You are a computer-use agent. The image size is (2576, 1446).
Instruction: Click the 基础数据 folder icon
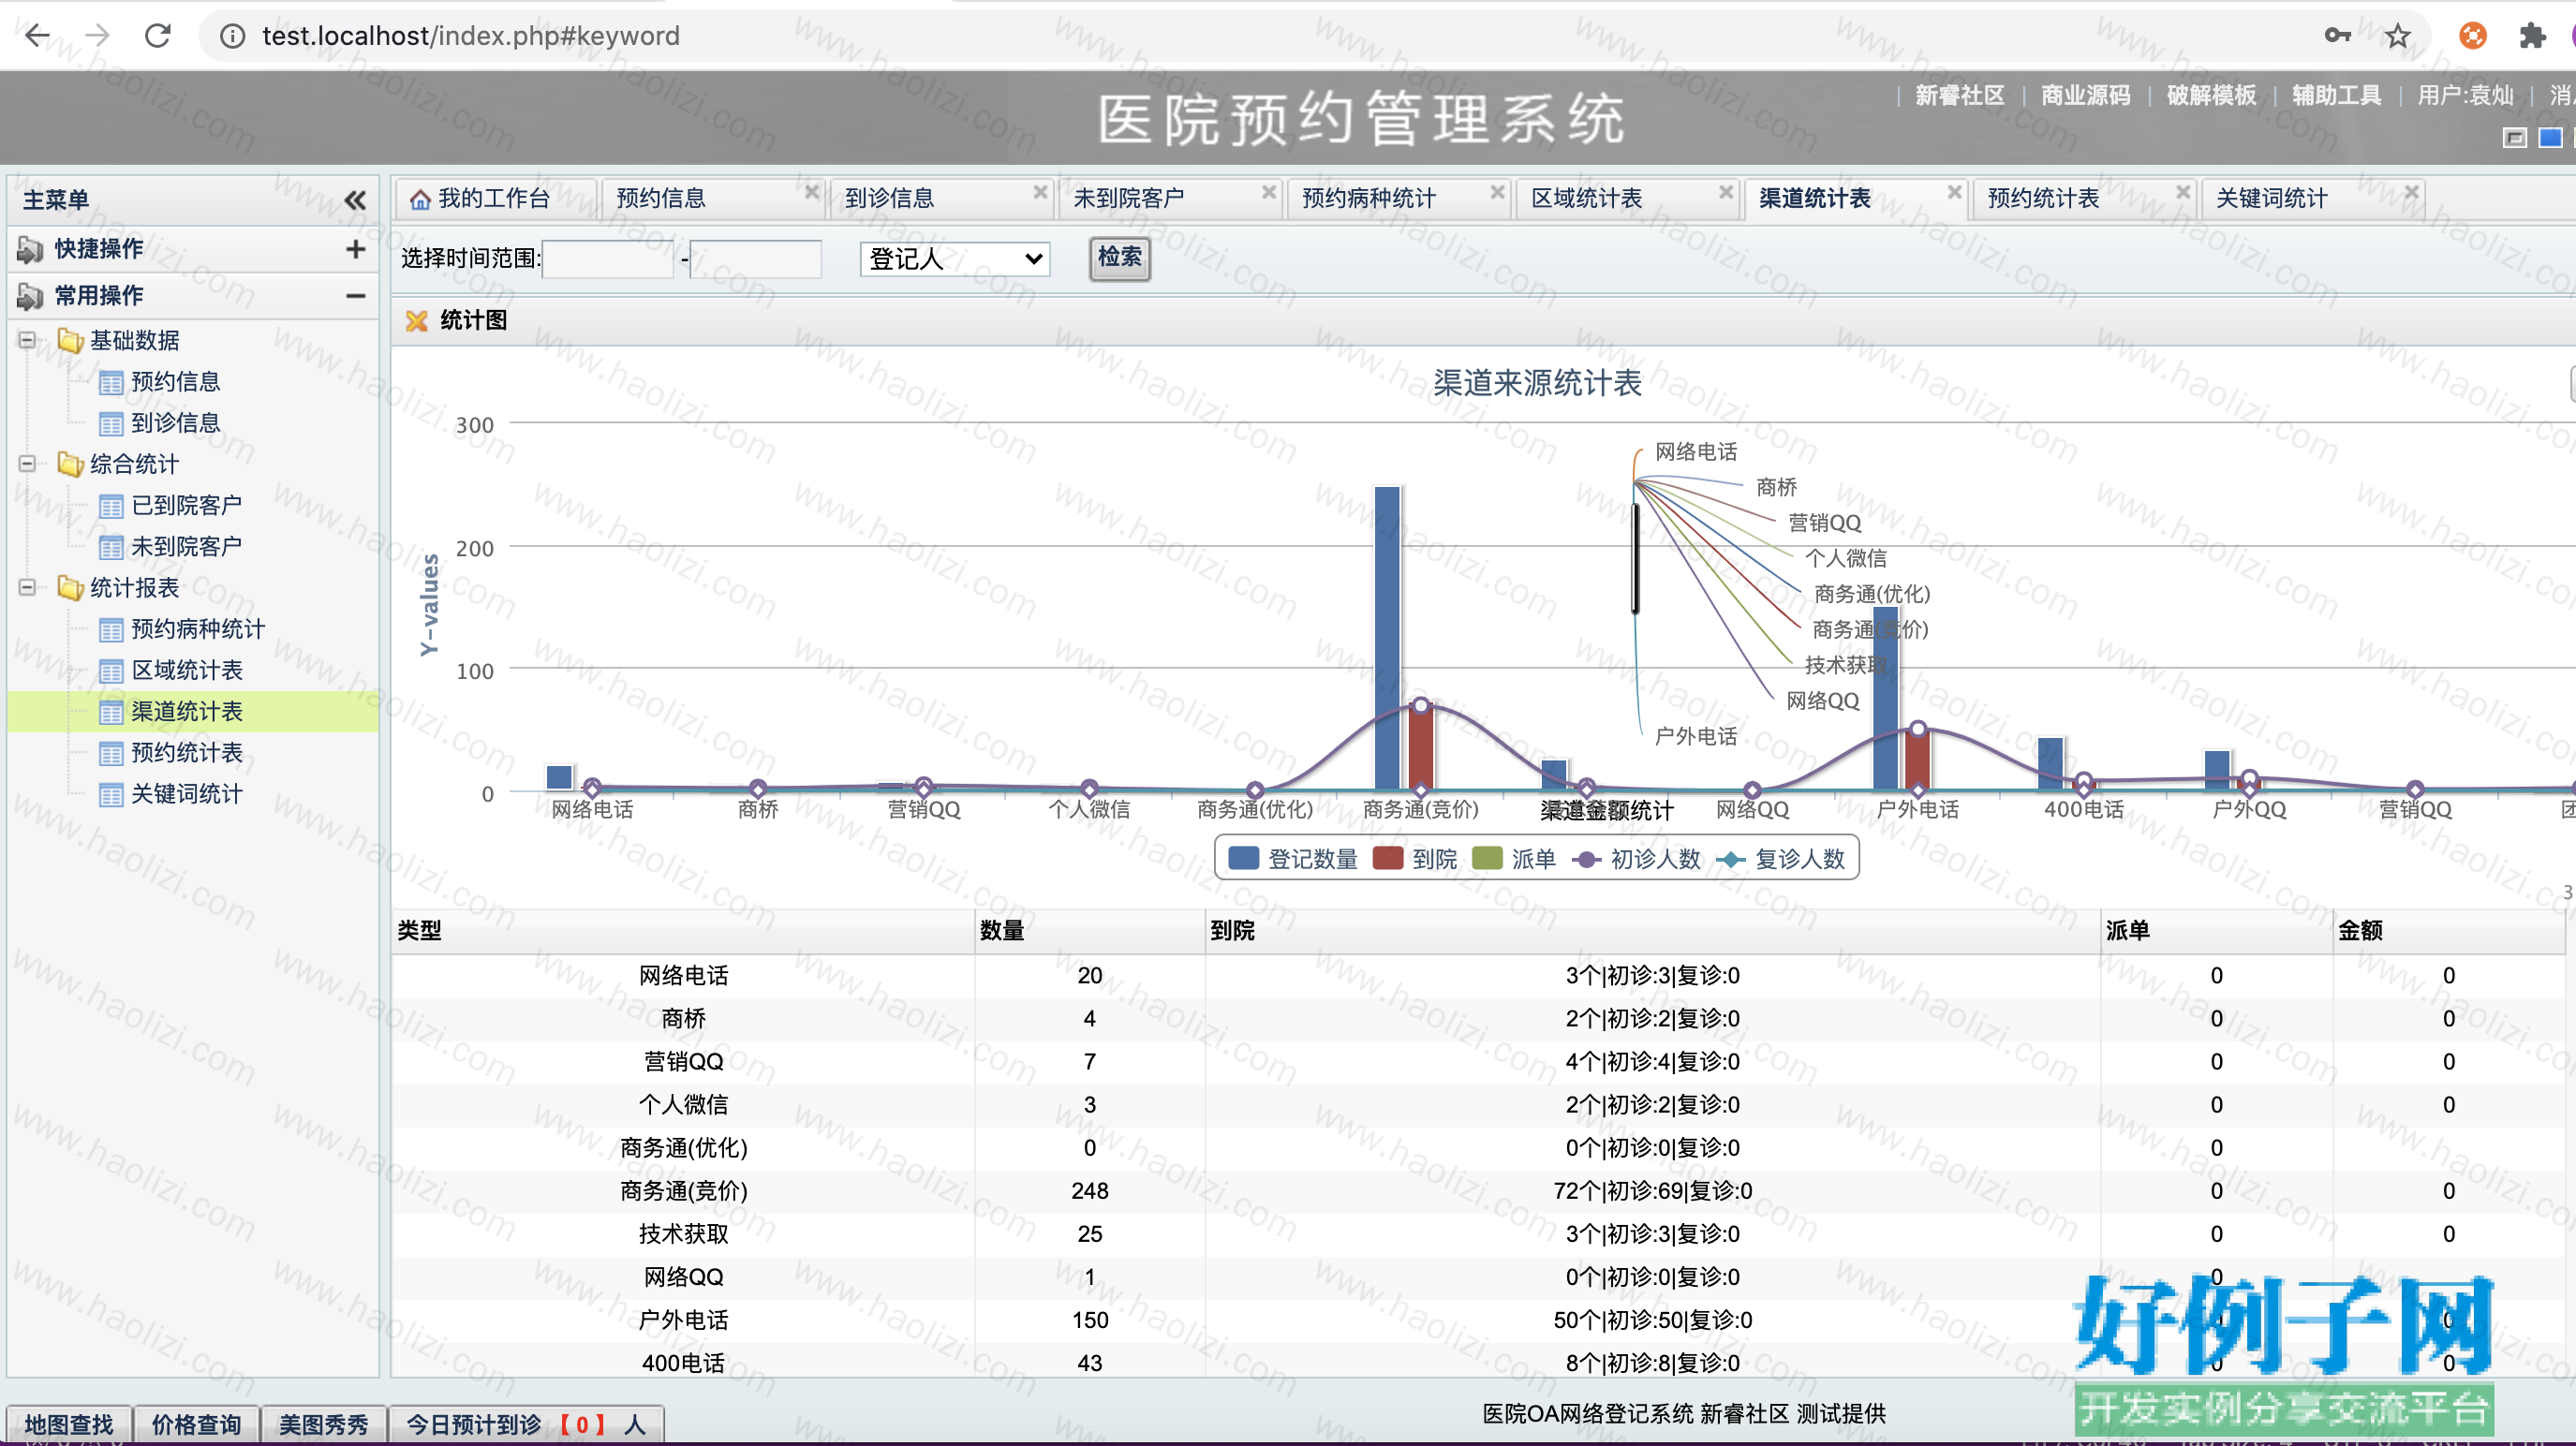tap(70, 341)
